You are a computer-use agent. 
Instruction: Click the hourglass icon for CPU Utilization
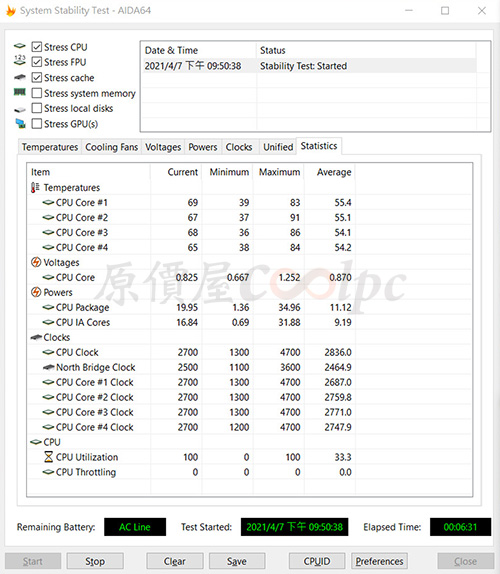click(48, 457)
